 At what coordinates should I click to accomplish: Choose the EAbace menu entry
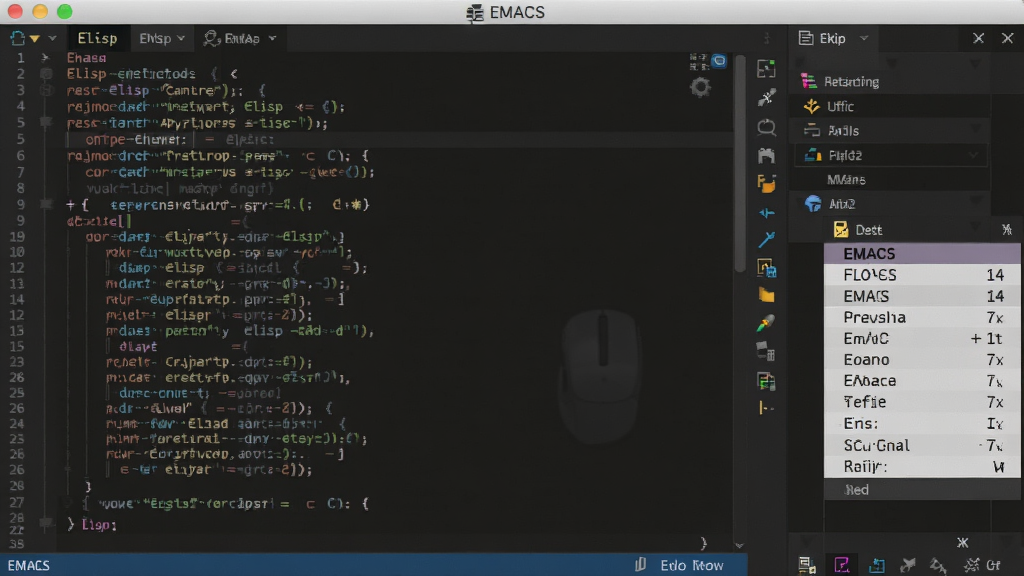[x=921, y=381]
